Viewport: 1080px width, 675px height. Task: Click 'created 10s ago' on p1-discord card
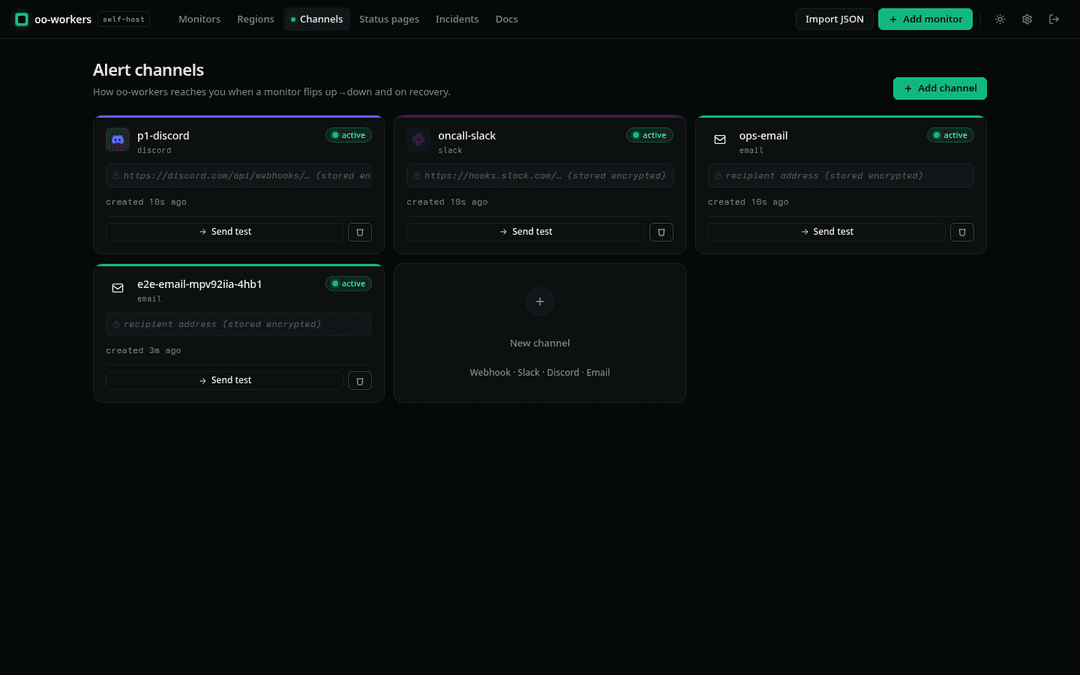(146, 202)
